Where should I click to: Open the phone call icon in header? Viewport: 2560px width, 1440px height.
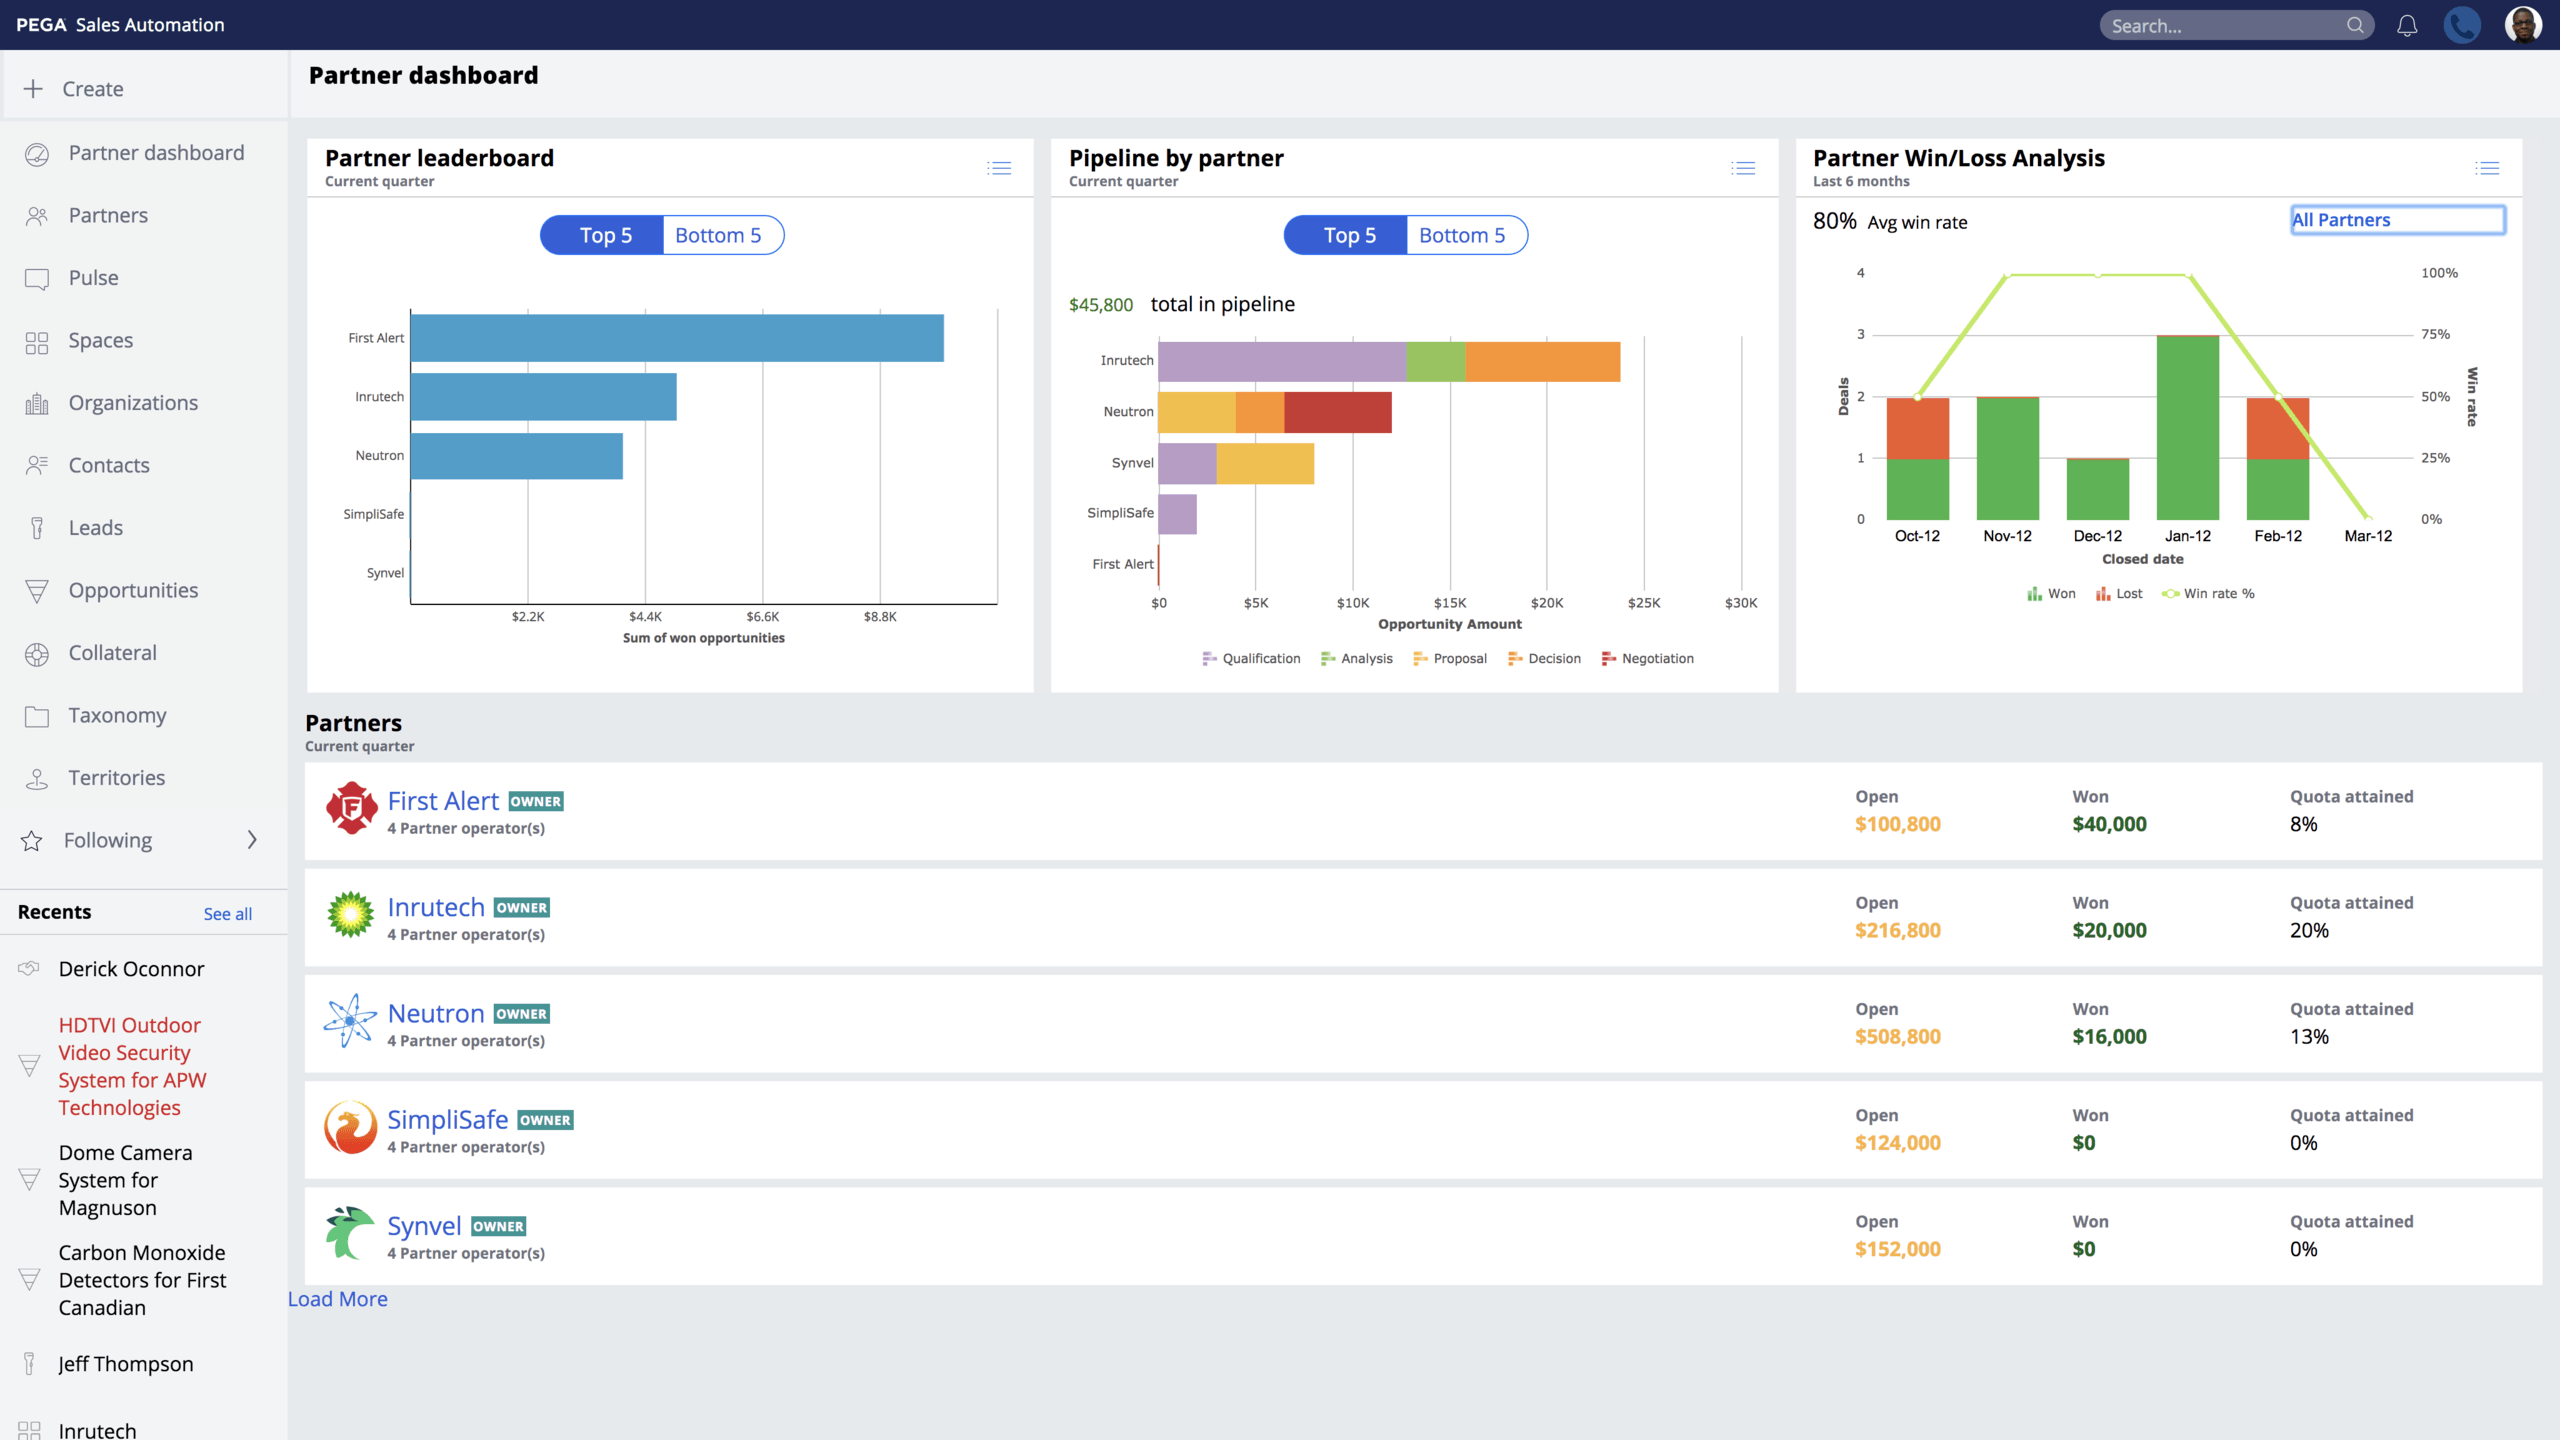tap(2462, 26)
